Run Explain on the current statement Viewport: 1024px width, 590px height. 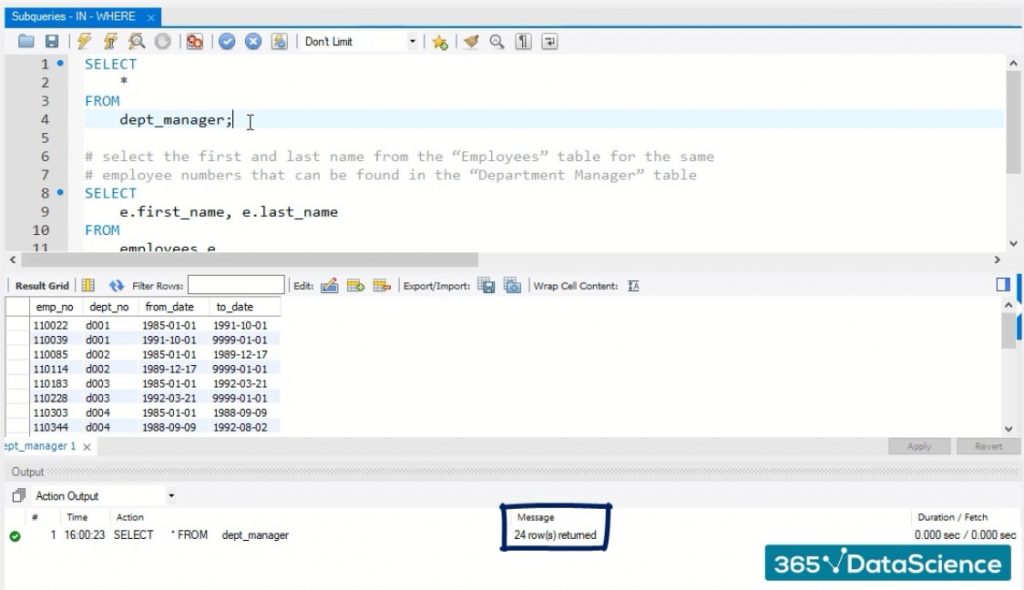[136, 42]
